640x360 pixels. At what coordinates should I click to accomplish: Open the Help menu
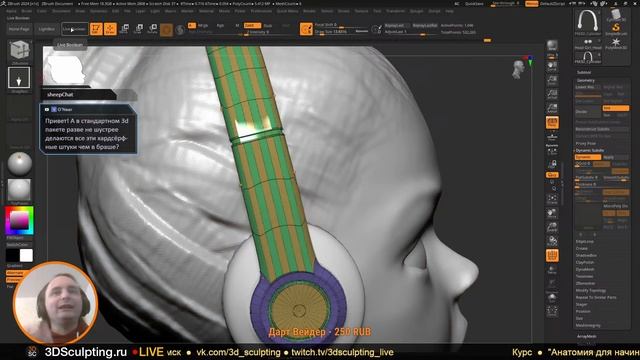coord(449,11)
